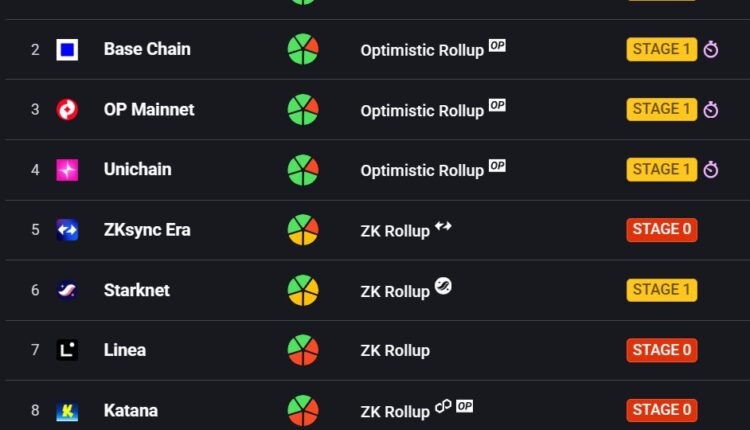Viewport: 750px width, 430px height.
Task: Click the ZKsync Era logo icon
Action: 67,230
